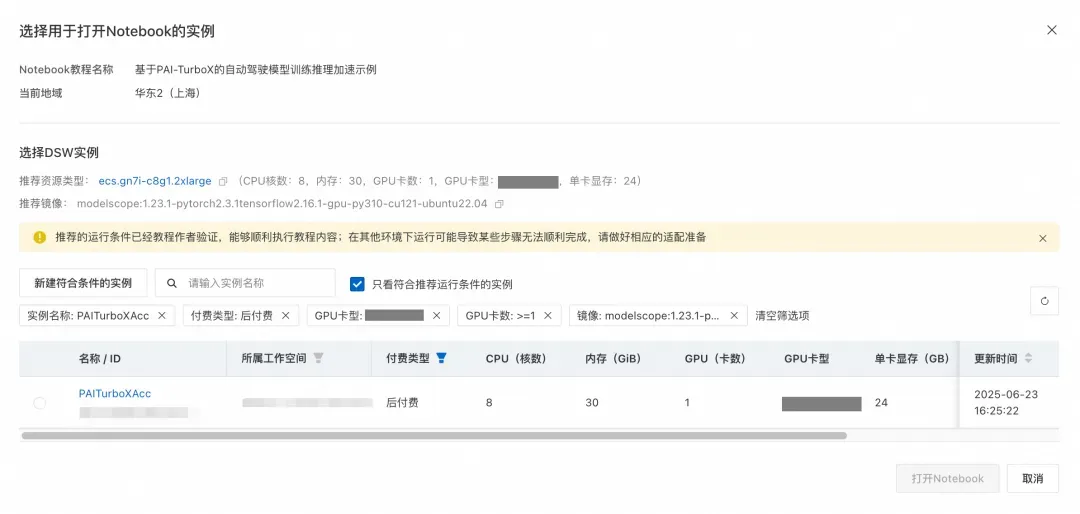Remove the 实例名称 PAITurboXAcc filter tag
This screenshot has width=1080, height=514.
pyautogui.click(x=162, y=316)
